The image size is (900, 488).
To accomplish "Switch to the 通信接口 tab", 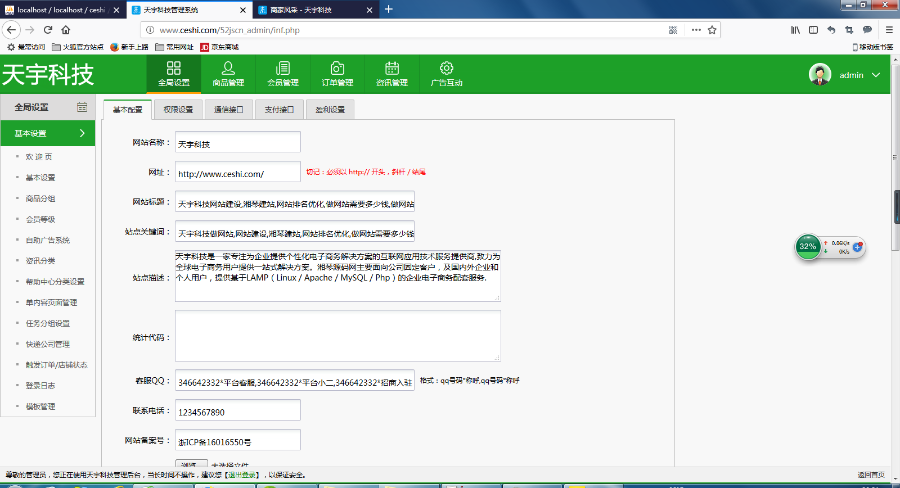I will pos(228,109).
